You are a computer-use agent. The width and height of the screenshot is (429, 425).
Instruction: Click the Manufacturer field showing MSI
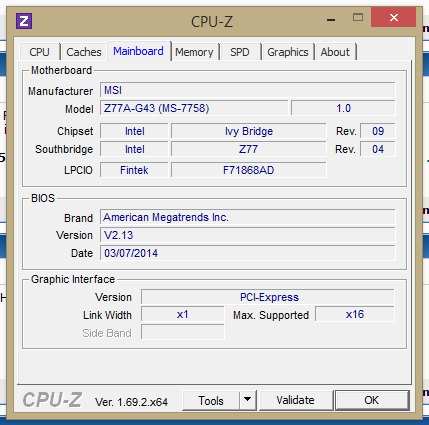click(x=248, y=90)
